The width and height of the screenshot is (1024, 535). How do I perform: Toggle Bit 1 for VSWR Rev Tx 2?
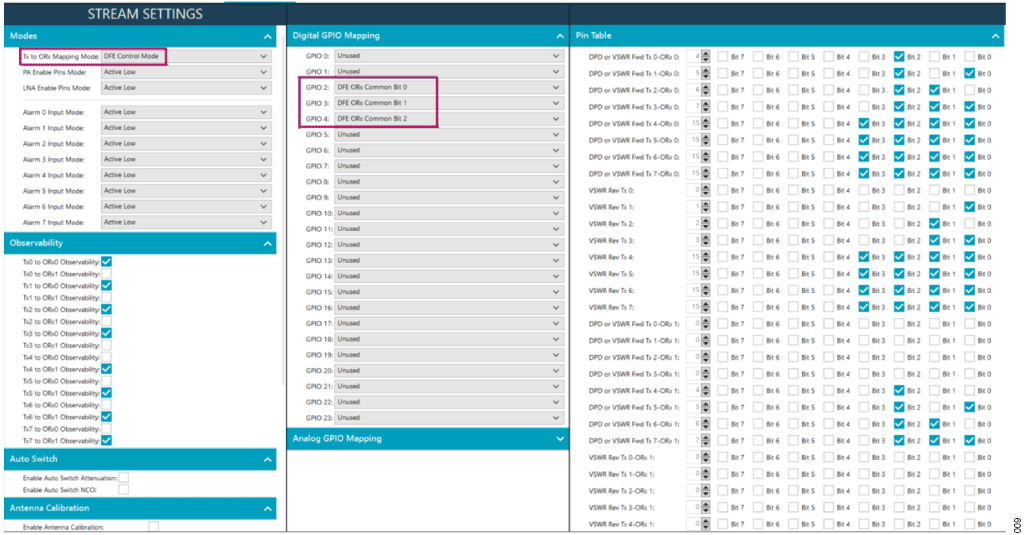pyautogui.click(x=935, y=223)
